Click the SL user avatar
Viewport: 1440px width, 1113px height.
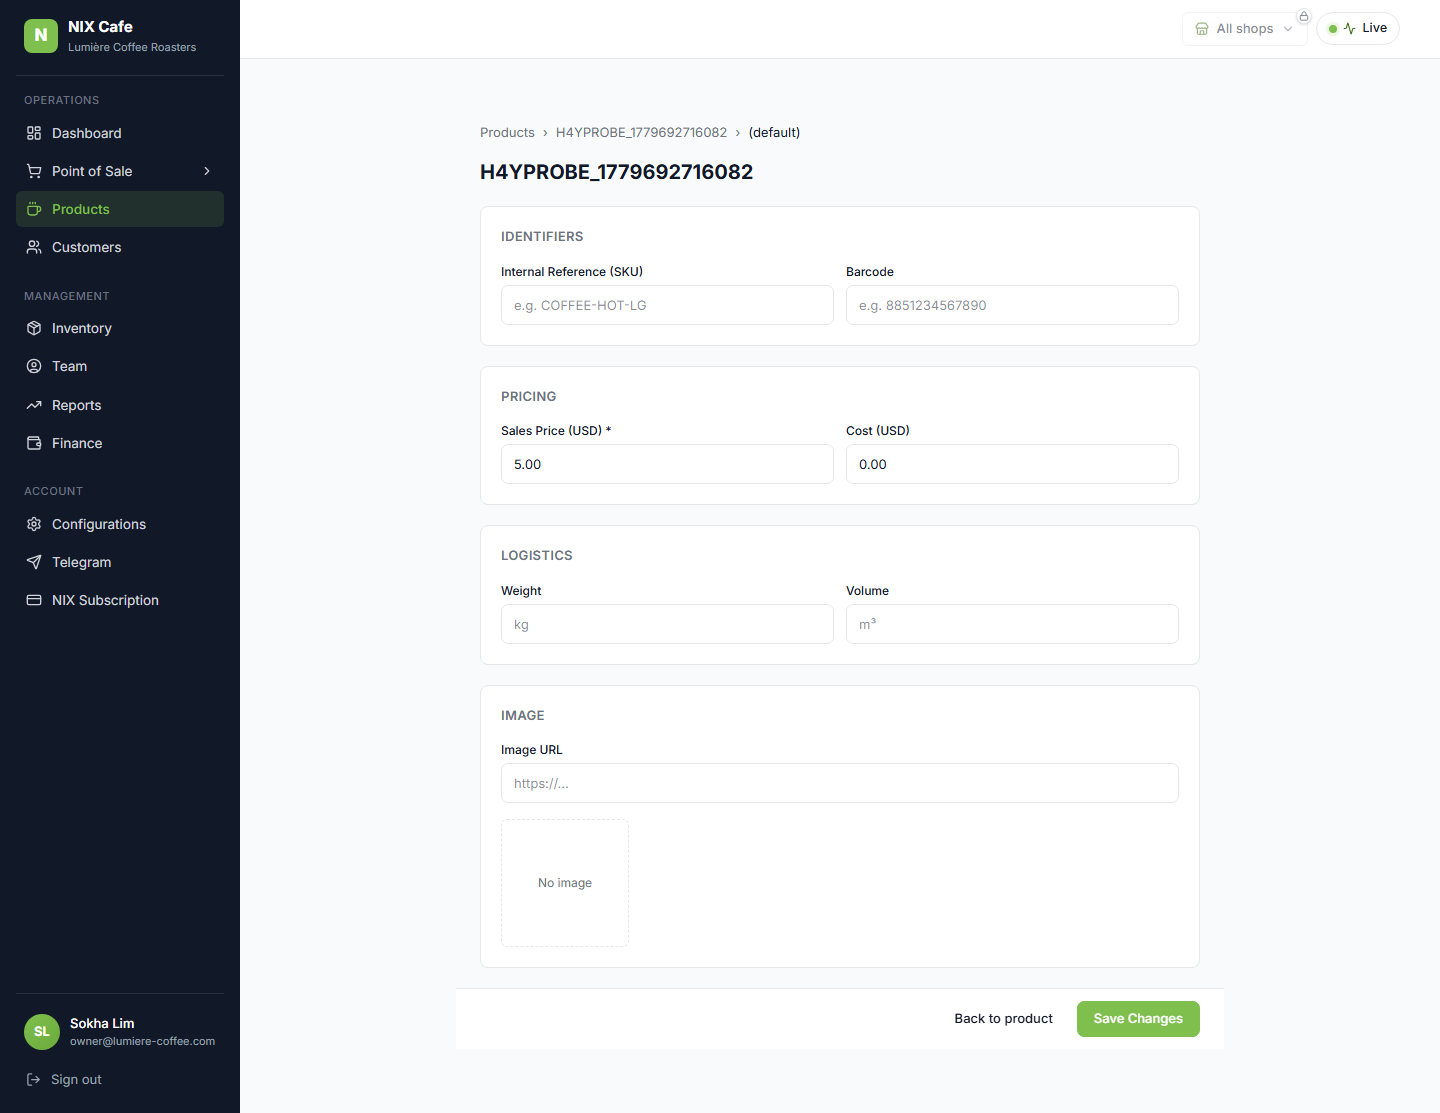click(42, 1032)
